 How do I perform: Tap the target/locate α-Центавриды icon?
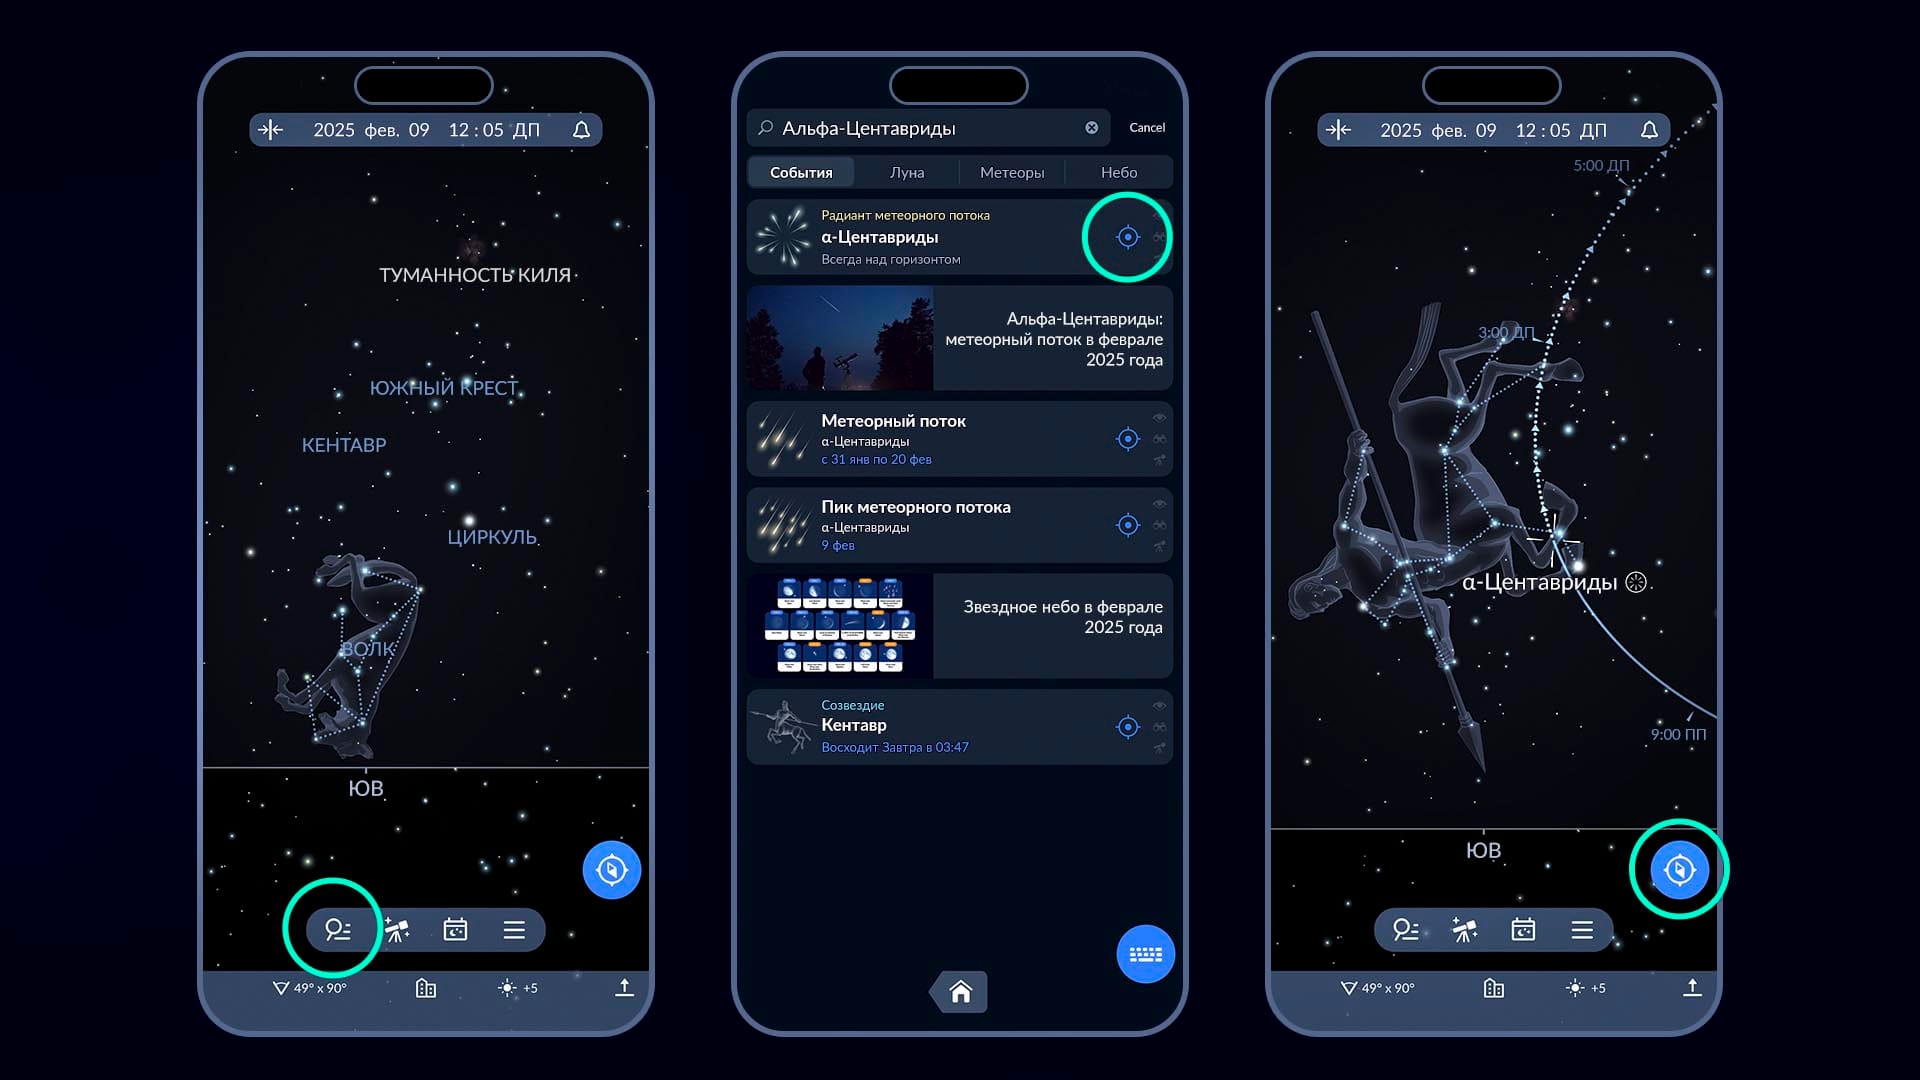1126,237
